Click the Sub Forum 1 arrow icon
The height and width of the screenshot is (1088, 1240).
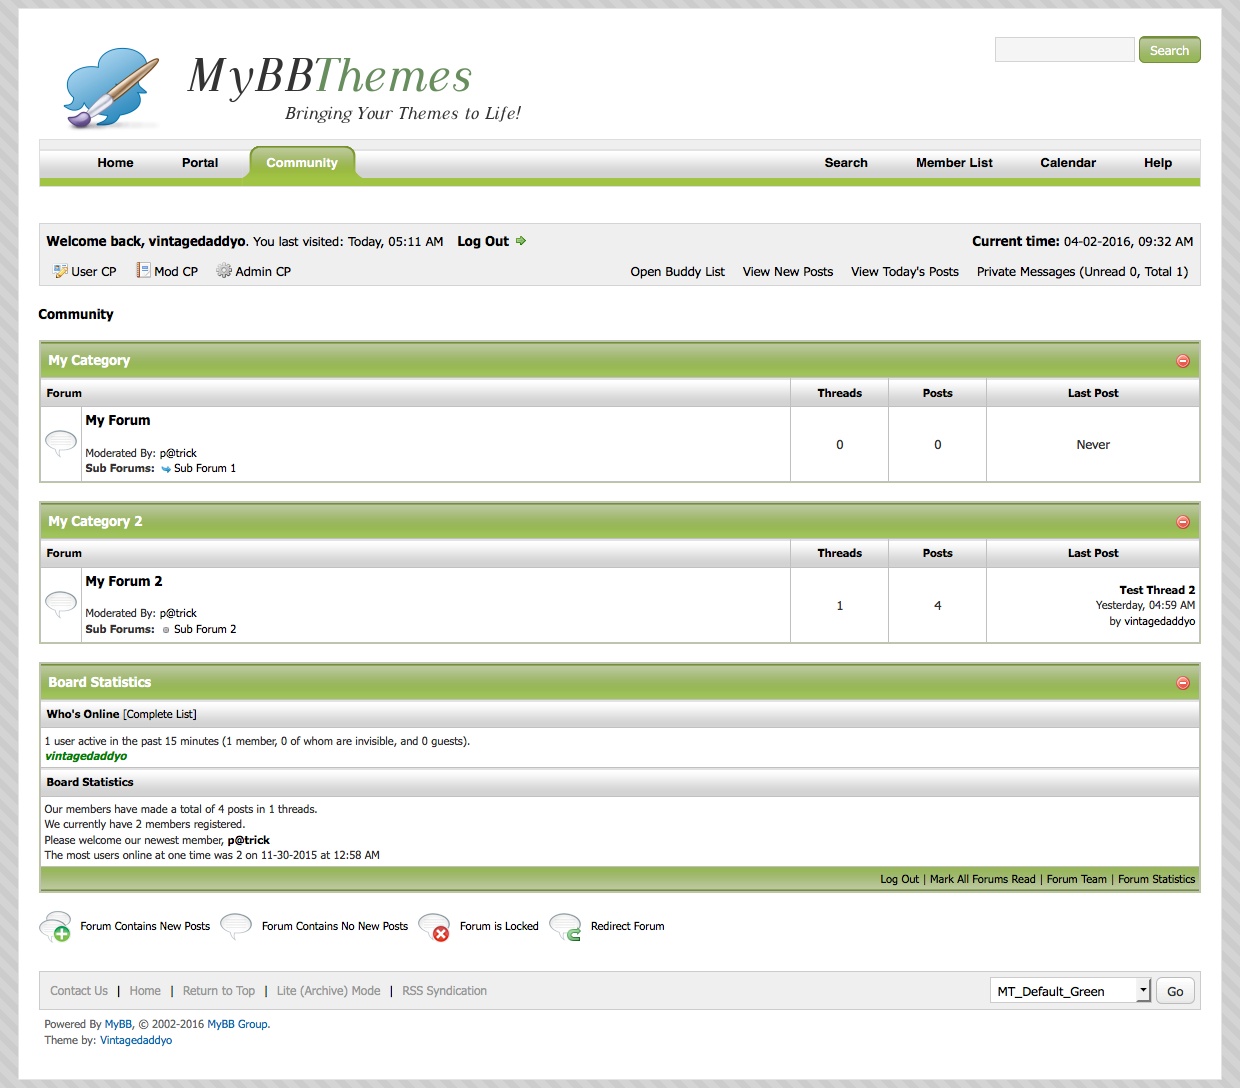coord(166,469)
